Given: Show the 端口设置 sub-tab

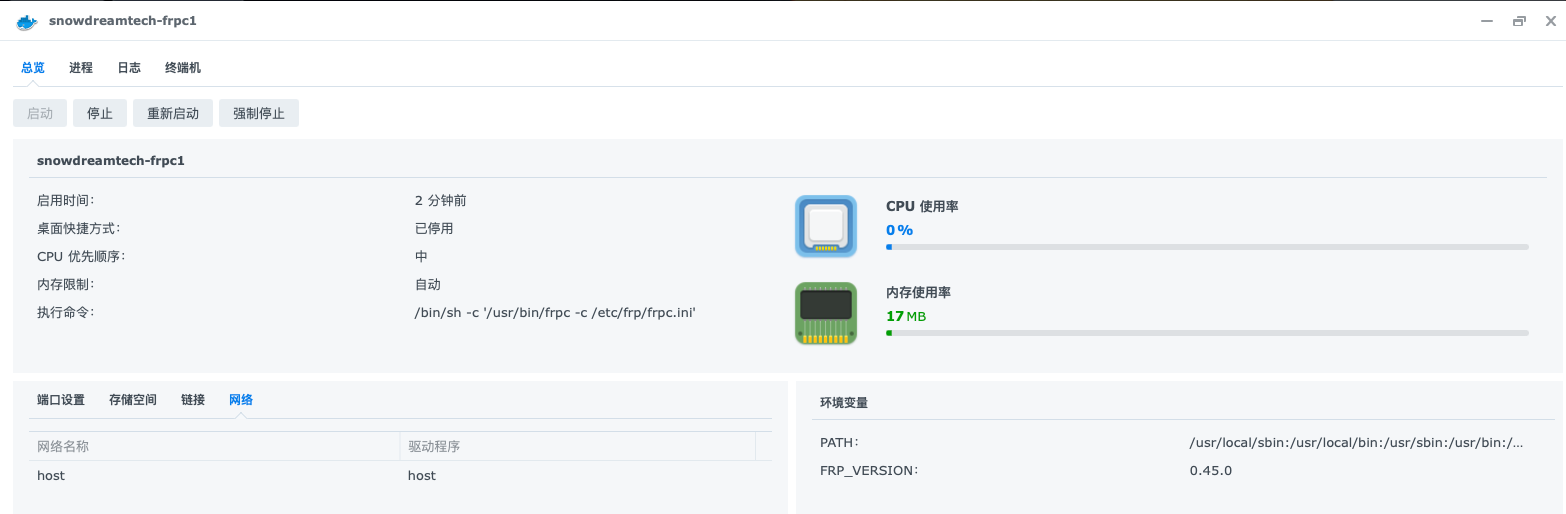Looking at the screenshot, I should [x=61, y=400].
